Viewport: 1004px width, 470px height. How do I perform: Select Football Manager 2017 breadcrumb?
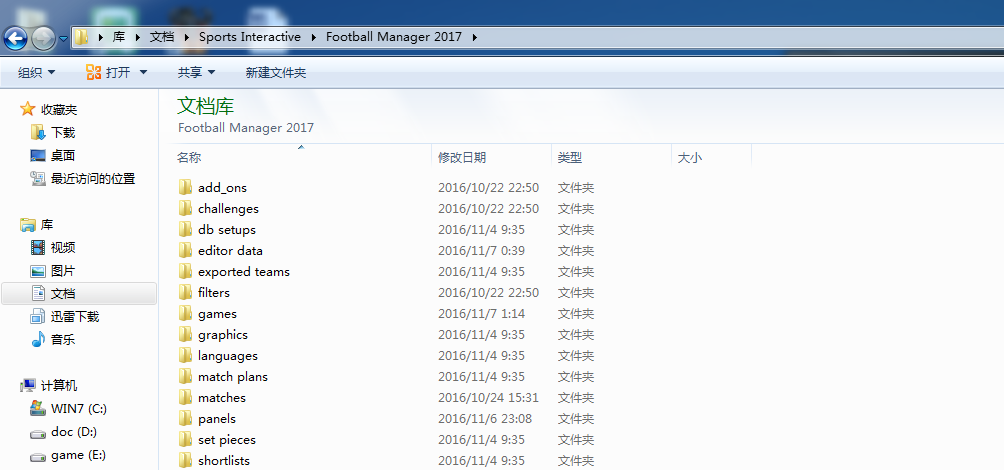click(x=394, y=37)
